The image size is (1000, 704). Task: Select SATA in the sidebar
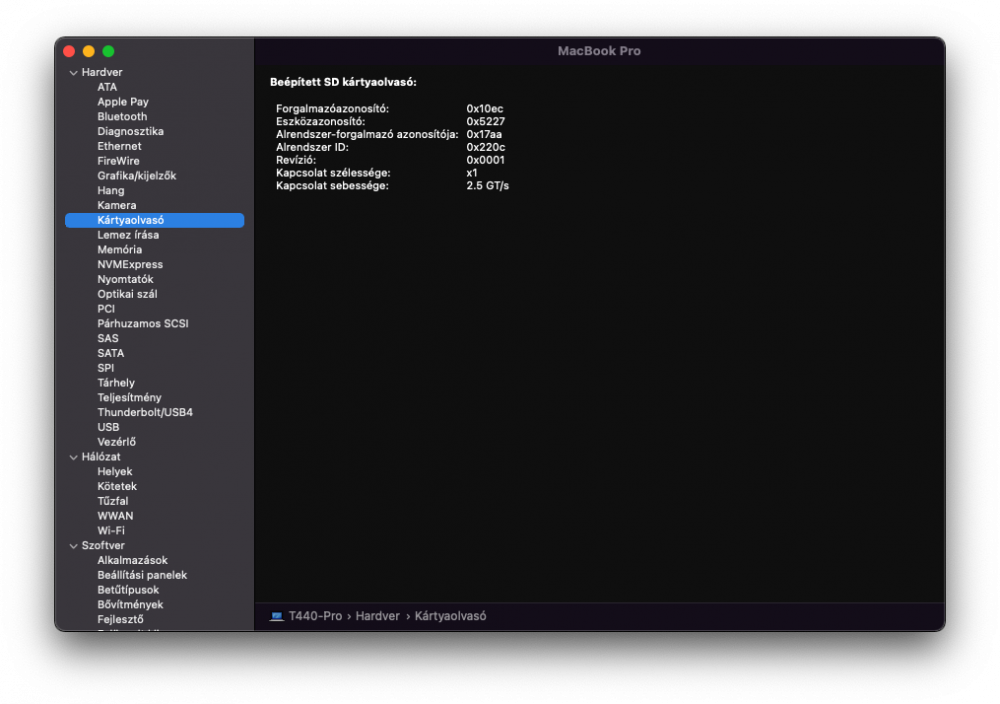click(110, 353)
